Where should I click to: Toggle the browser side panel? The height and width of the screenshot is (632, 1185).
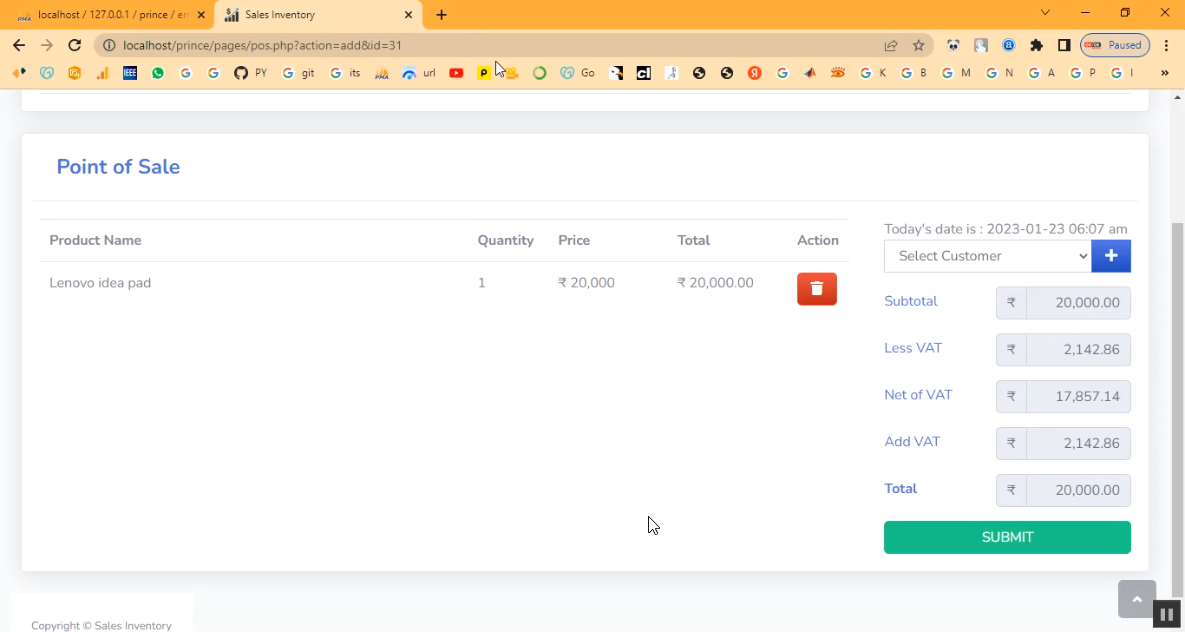1064,45
